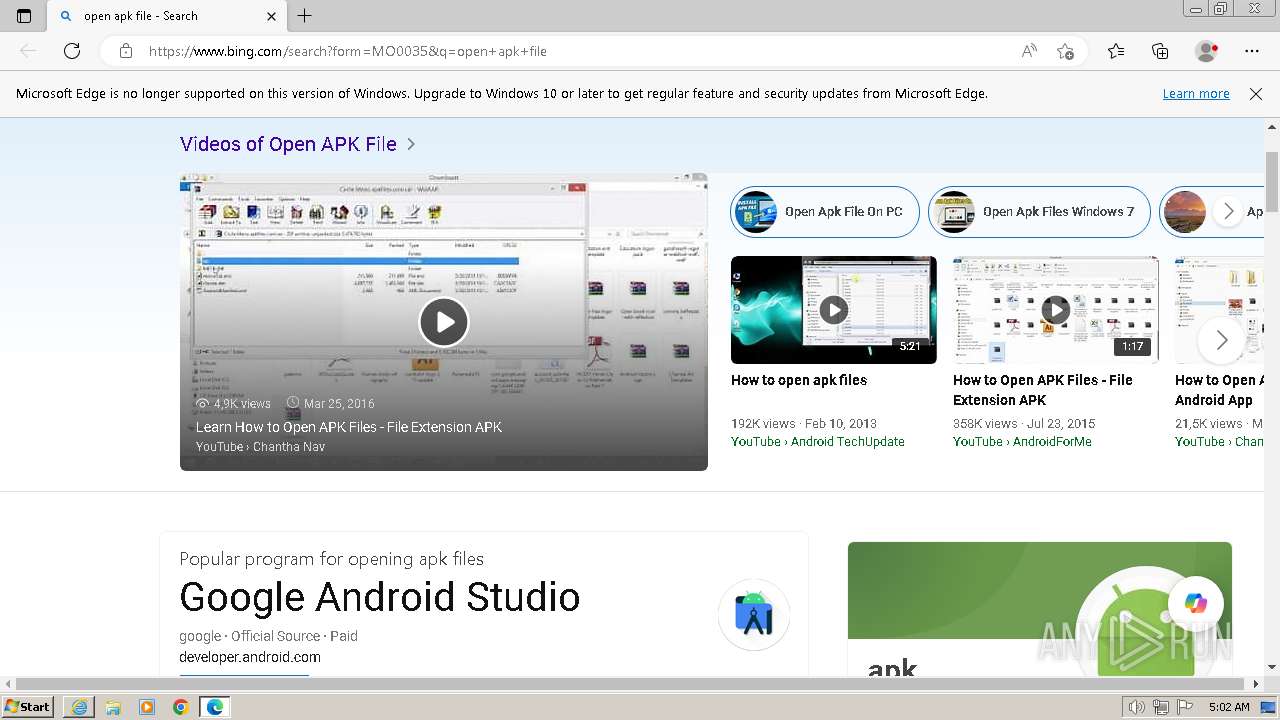The image size is (1280, 720).
Task: Refresh the current page
Action: coord(72,51)
